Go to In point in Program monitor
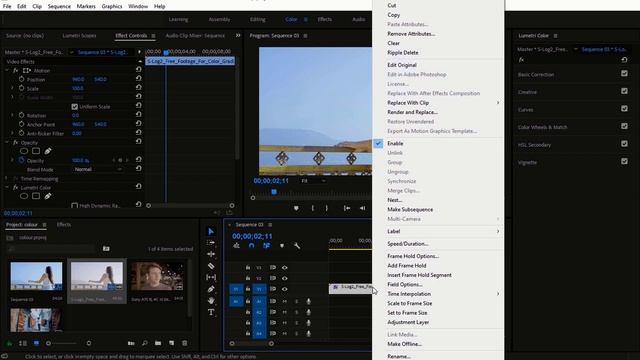 [x=347, y=208]
